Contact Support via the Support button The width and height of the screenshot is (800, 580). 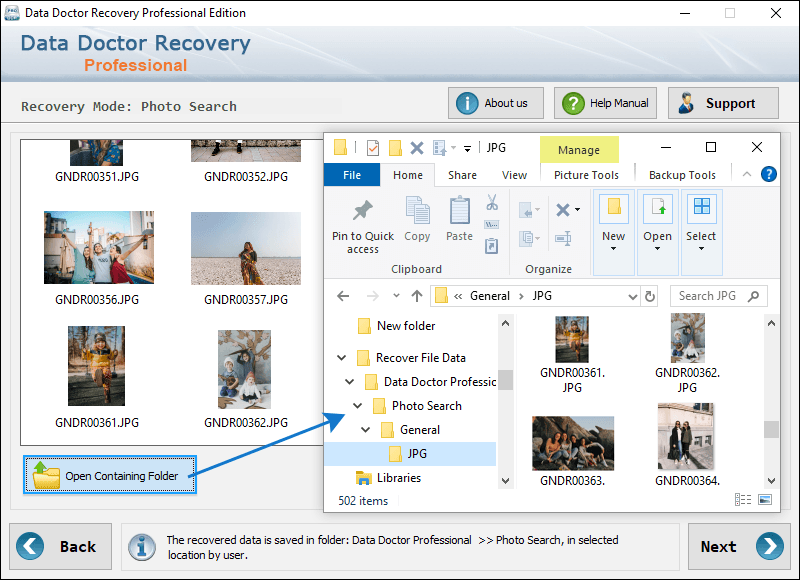pos(723,103)
